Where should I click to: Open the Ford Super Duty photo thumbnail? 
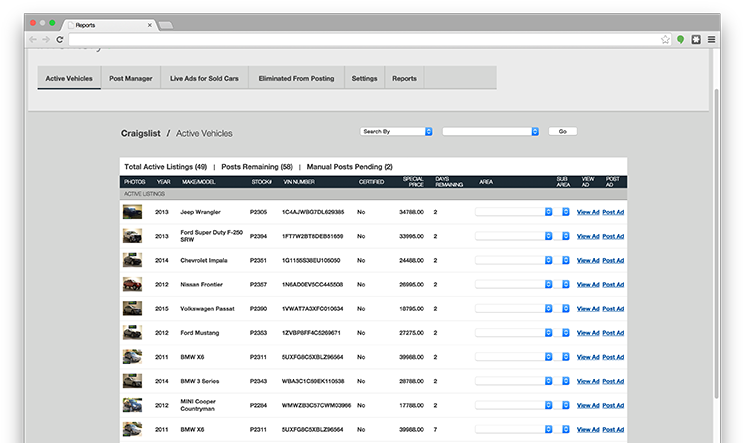coord(132,236)
